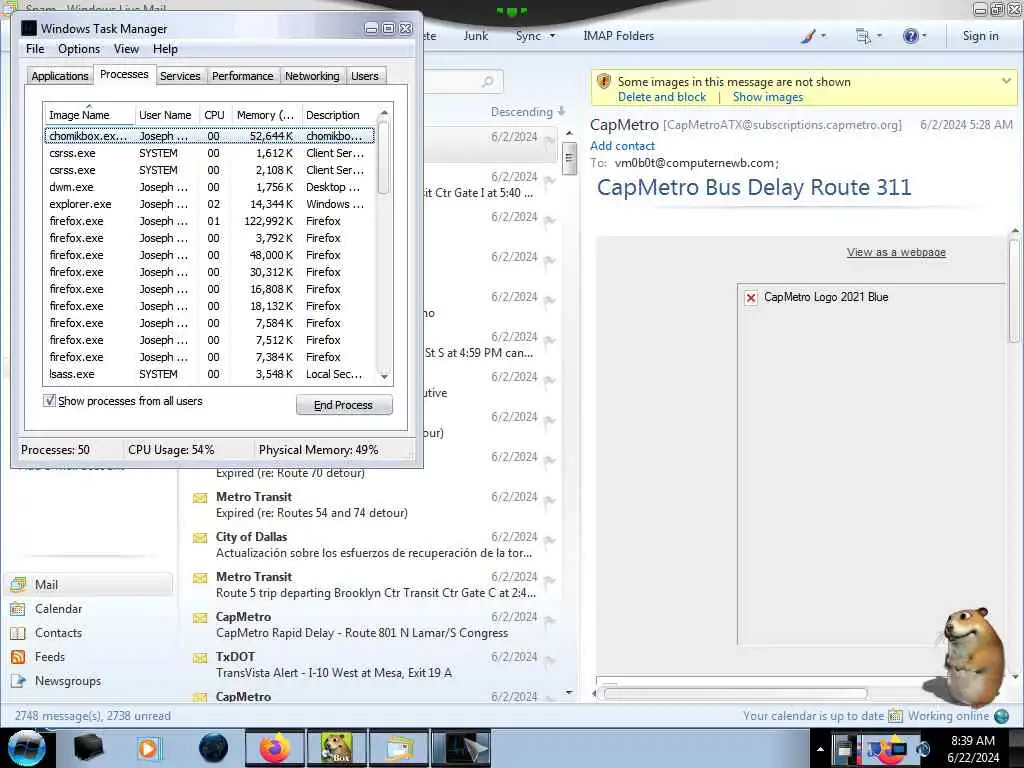Open the menus toolbar icon in Mail
1024x768 pixels.
pyautogui.click(x=863, y=36)
